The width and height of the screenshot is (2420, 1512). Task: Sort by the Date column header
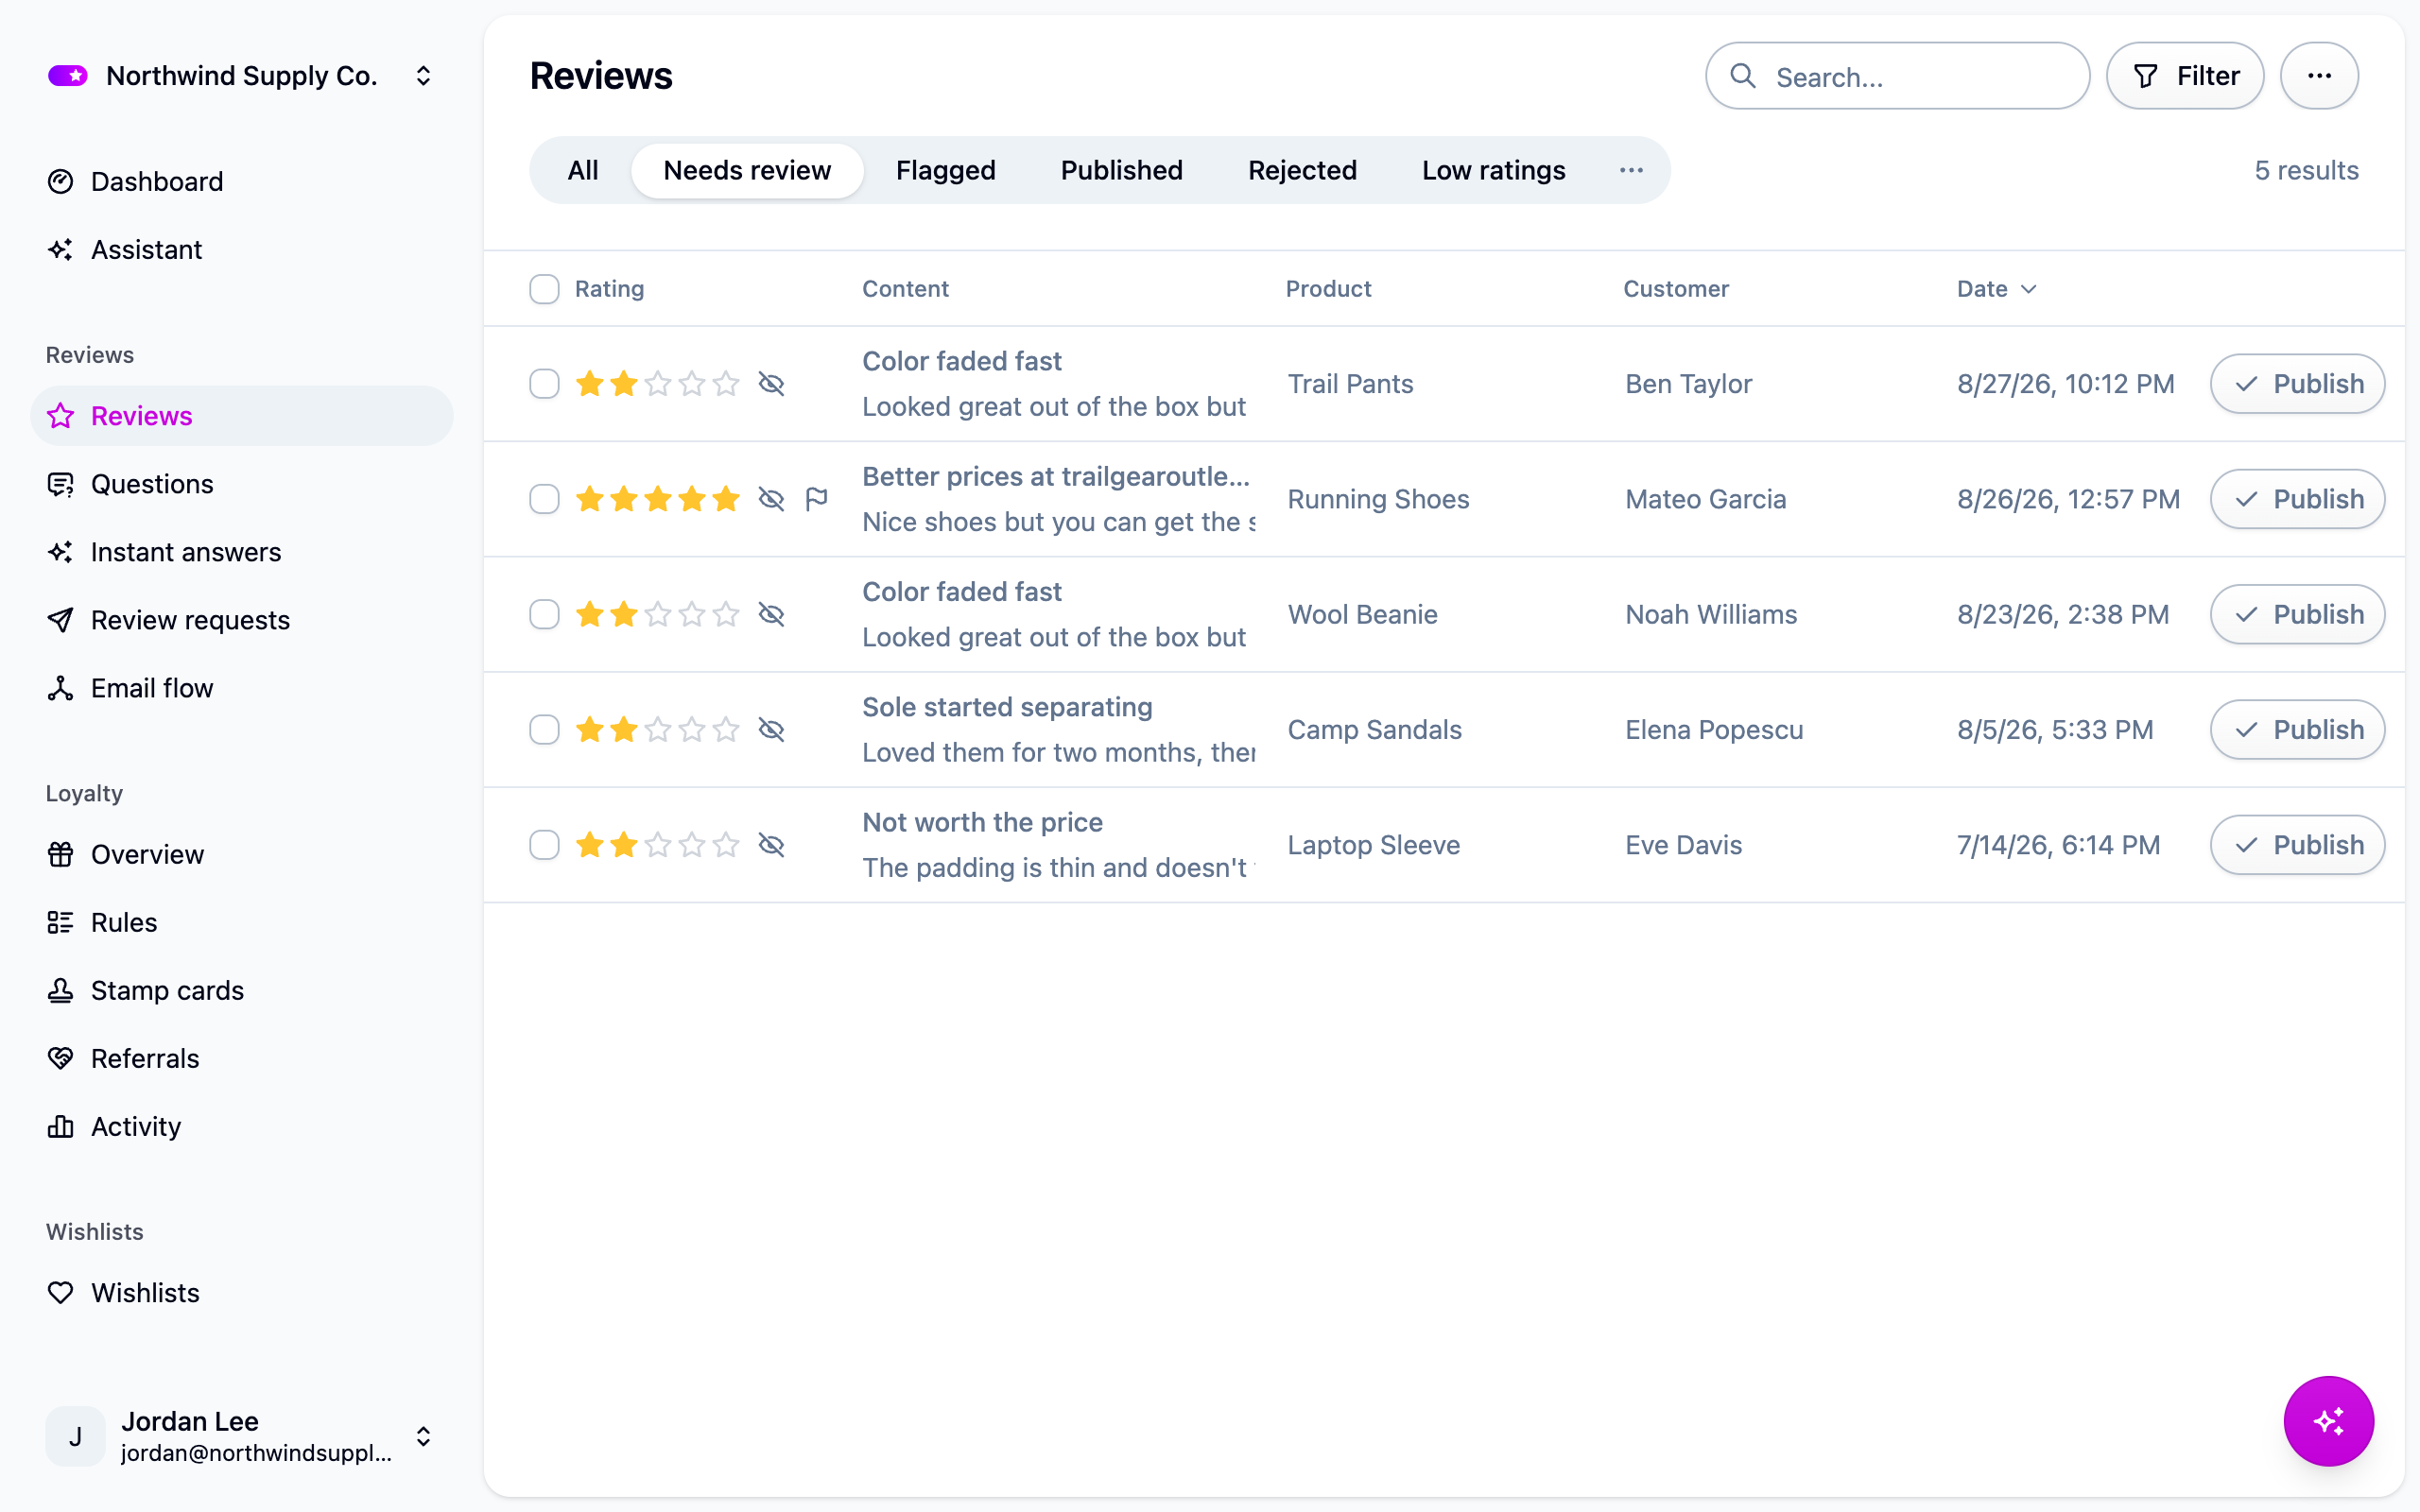[1996, 289]
